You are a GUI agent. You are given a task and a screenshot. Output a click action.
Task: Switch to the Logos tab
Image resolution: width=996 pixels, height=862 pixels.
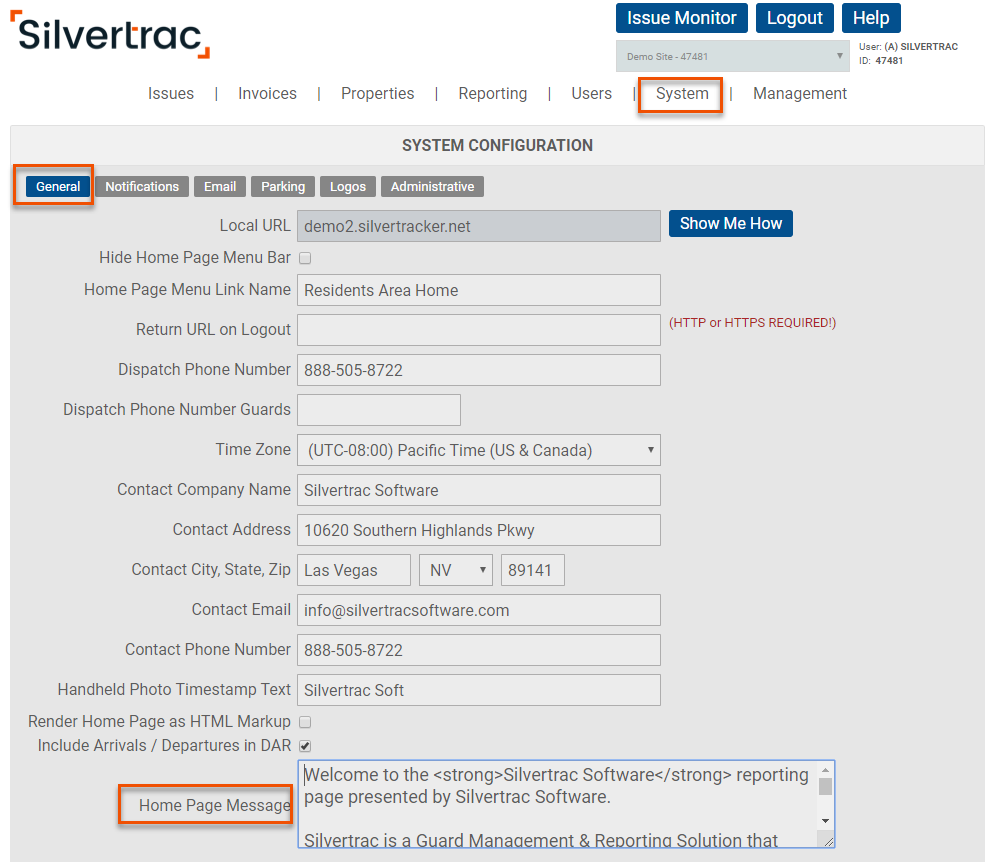coord(347,186)
